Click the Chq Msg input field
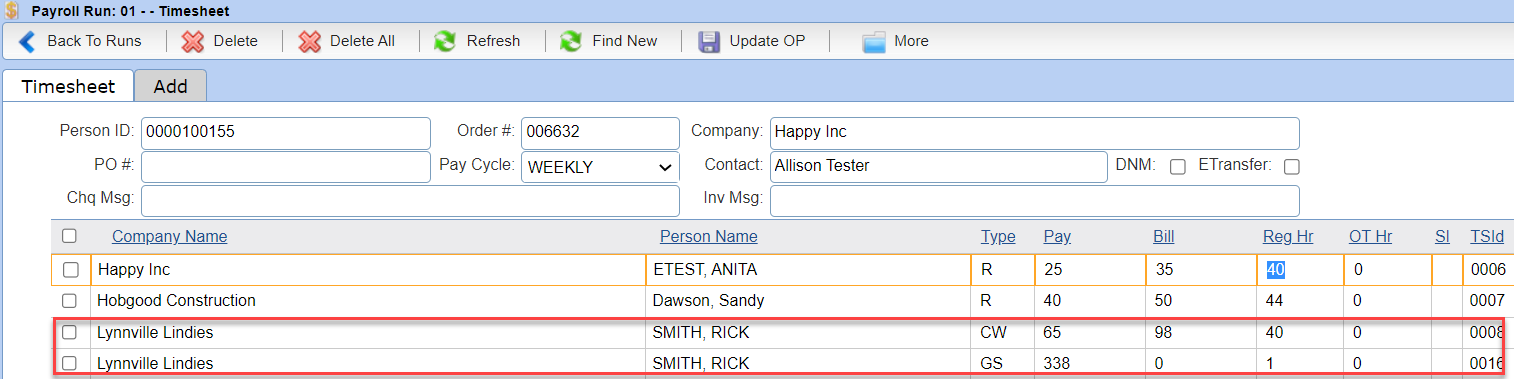This screenshot has height=379, width=1514. pos(410,200)
